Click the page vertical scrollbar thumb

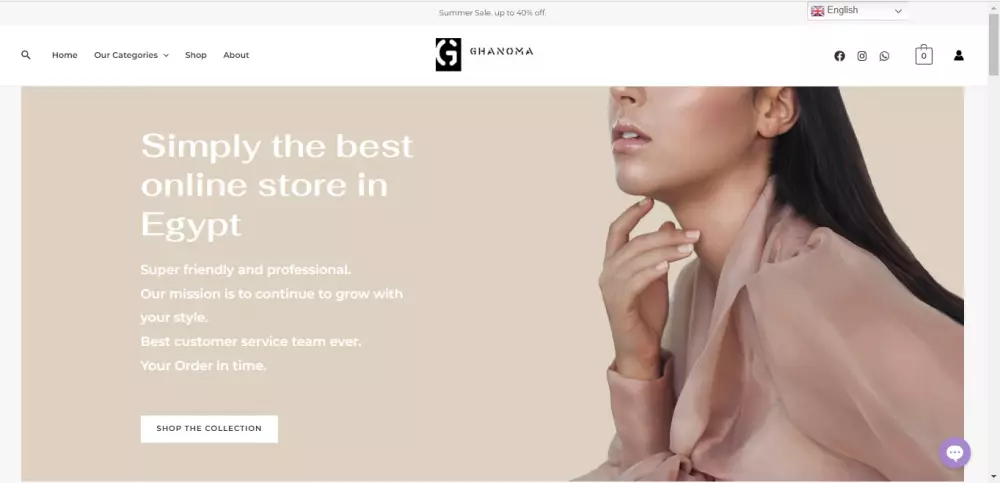coord(994,43)
